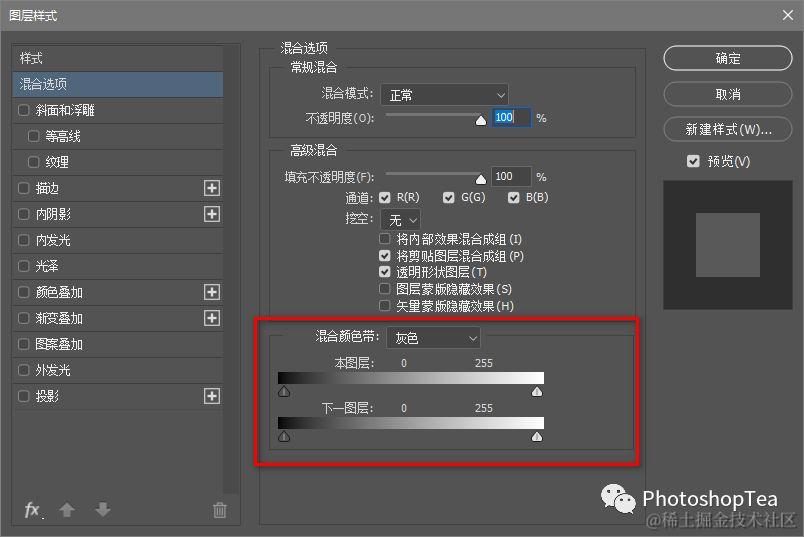
Task: Open the 混合模式 dropdown showing 正常
Action: 445,95
